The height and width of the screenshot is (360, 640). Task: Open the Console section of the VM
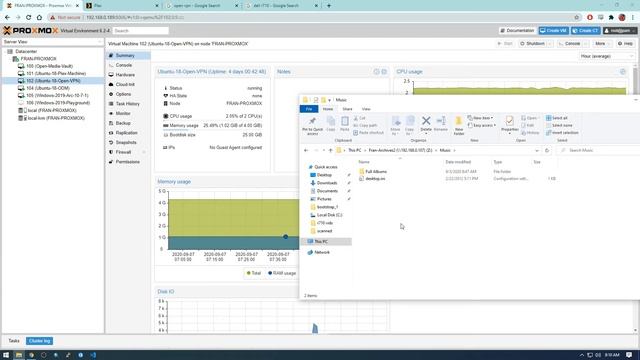point(124,65)
